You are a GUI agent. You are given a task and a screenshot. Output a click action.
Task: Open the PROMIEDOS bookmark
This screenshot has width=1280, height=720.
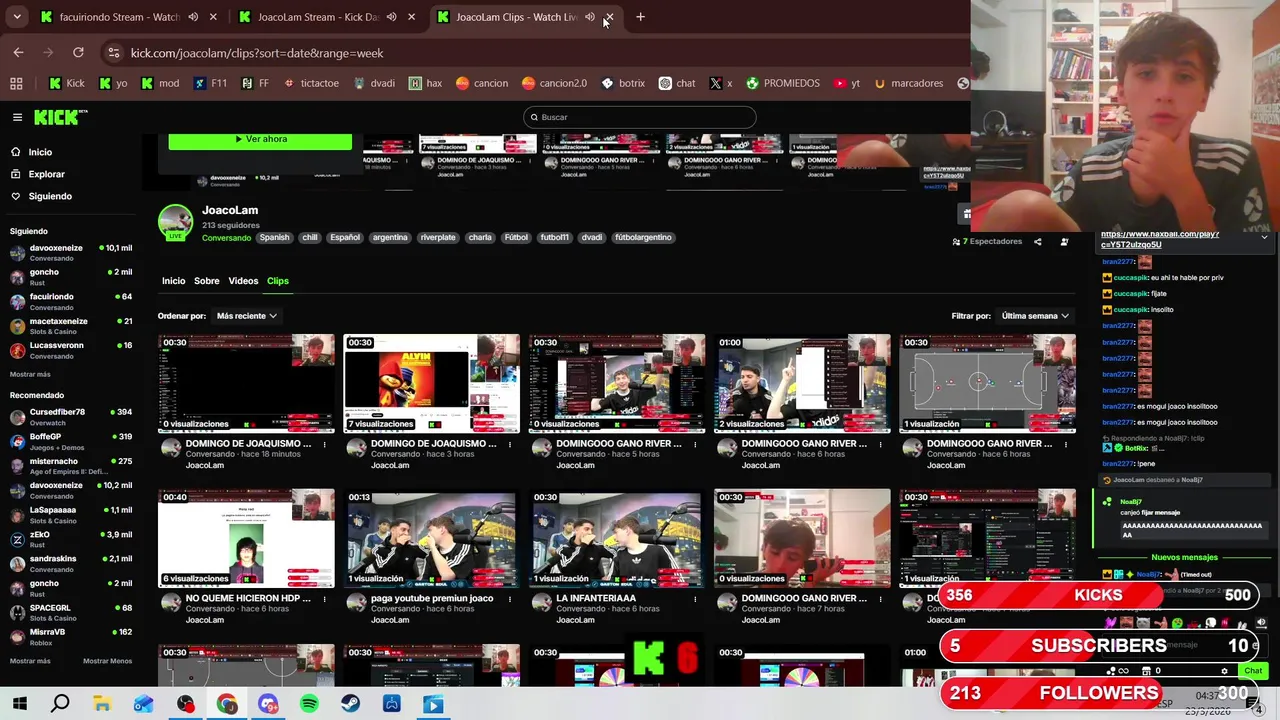(783, 83)
